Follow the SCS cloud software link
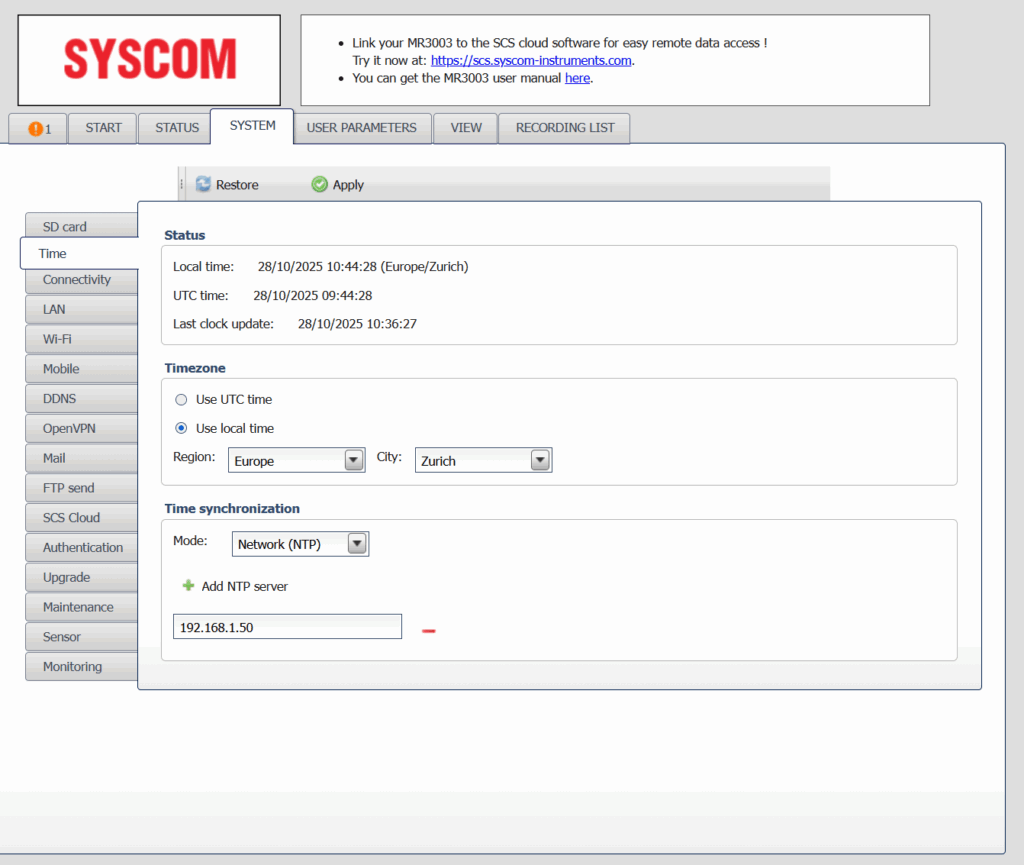This screenshot has width=1024, height=865. click(x=530, y=60)
